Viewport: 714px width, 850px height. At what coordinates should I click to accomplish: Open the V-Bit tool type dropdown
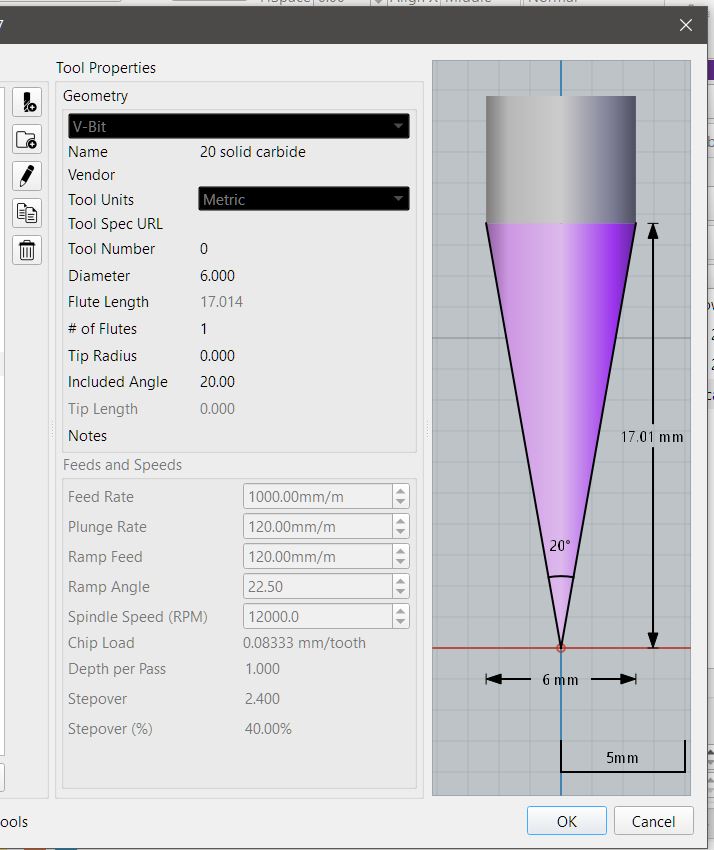238,126
